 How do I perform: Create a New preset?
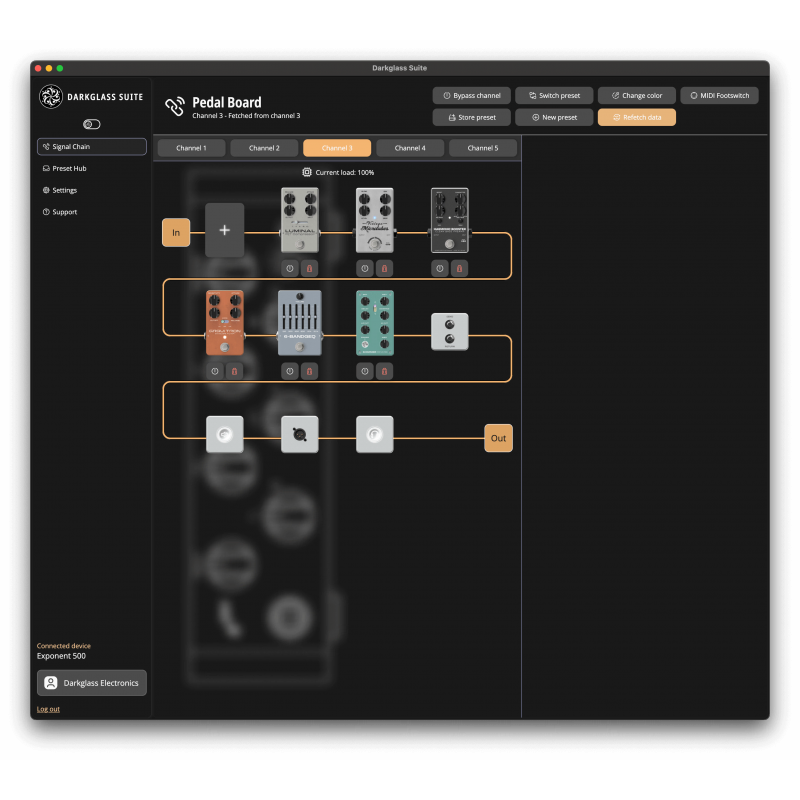pyautogui.click(x=554, y=117)
